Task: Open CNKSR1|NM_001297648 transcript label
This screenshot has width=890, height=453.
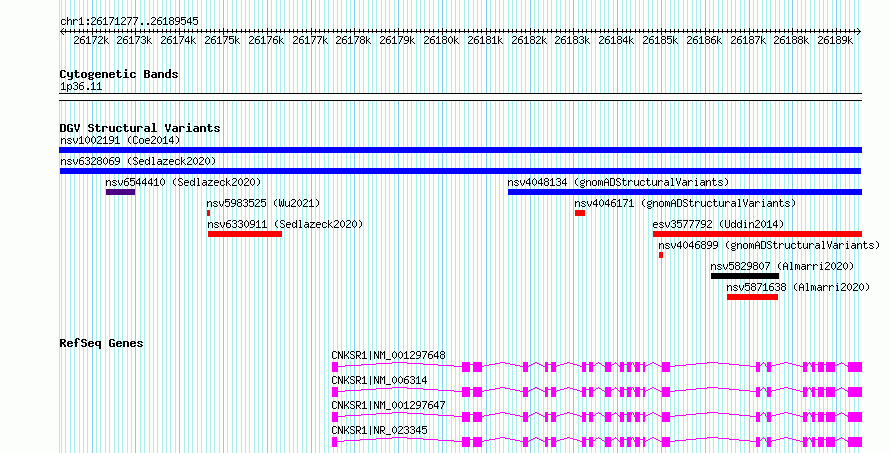Action: click(x=388, y=355)
